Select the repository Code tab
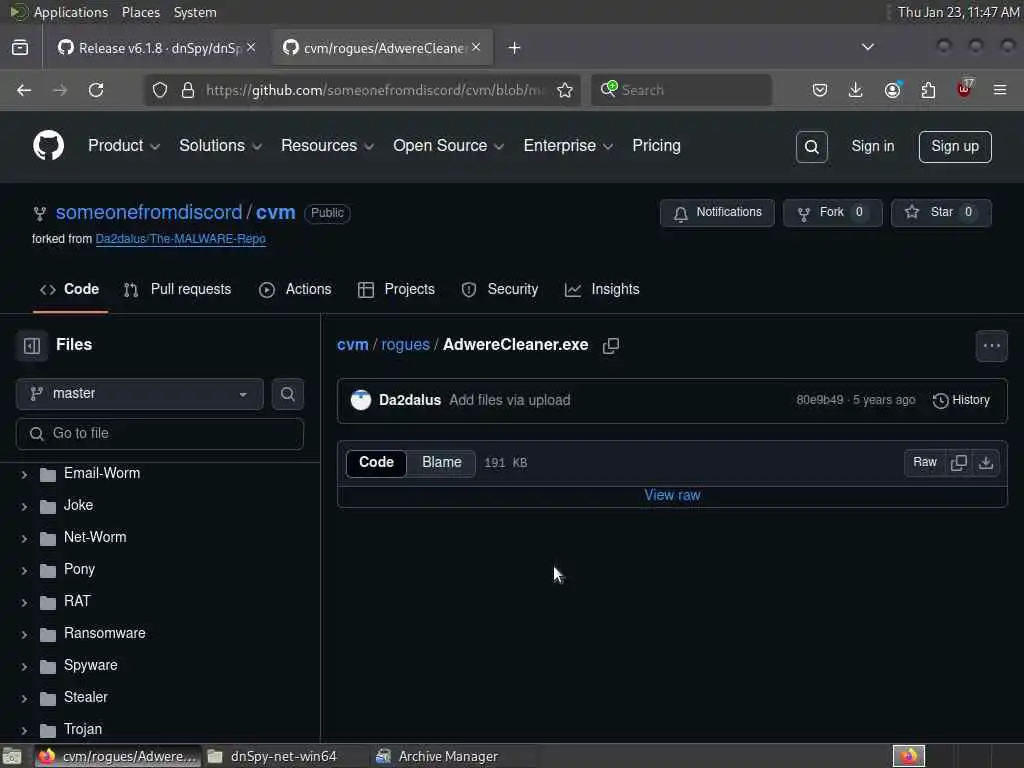Viewport: 1024px width, 768px height. (70, 289)
